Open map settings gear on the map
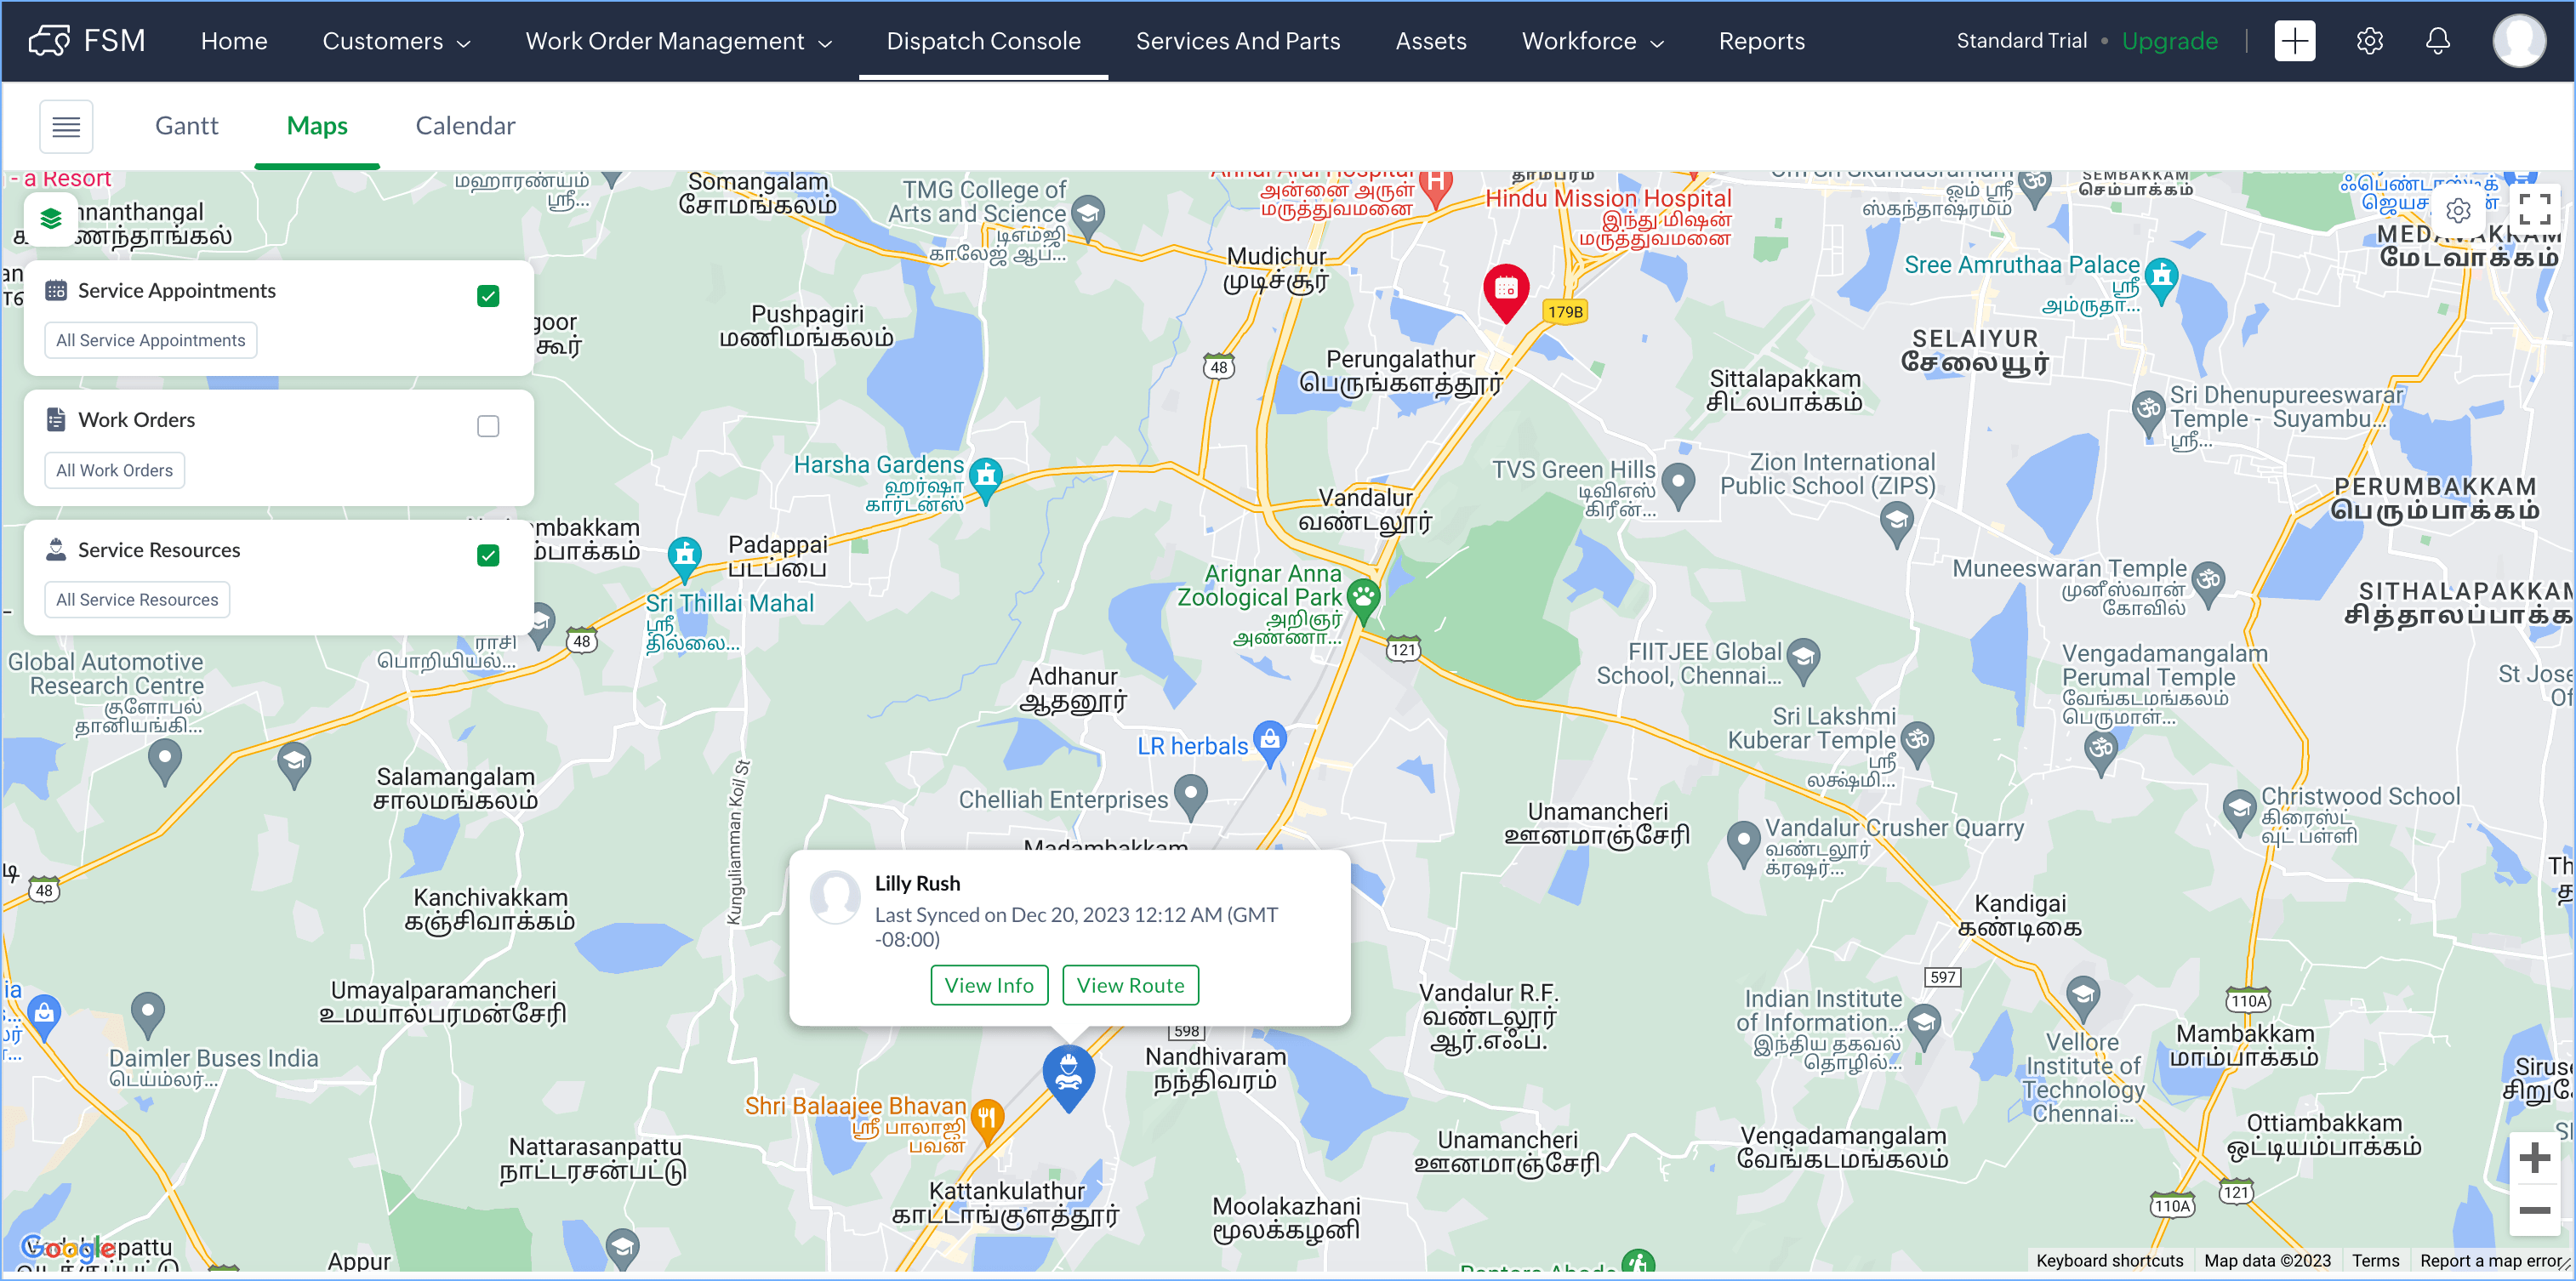 (2458, 211)
